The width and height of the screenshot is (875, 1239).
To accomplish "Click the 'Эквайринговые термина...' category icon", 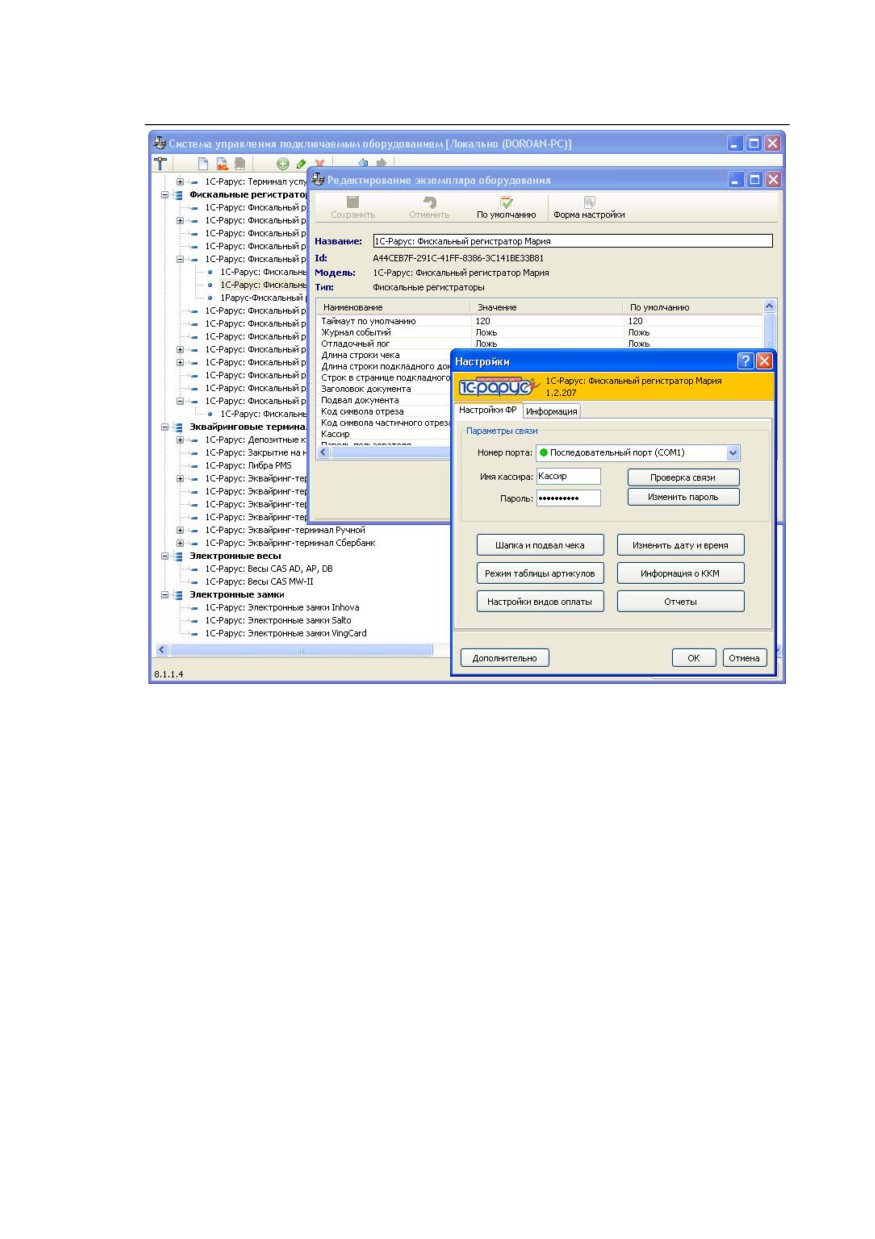I will pos(180,426).
